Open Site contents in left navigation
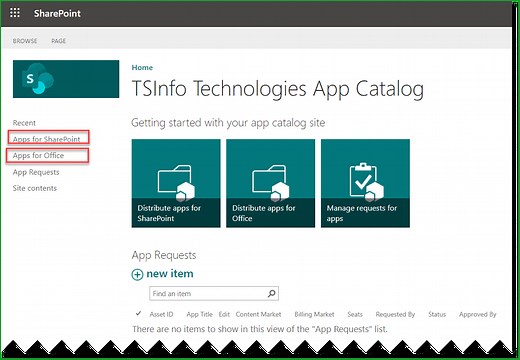520x360 pixels. pos(35,188)
